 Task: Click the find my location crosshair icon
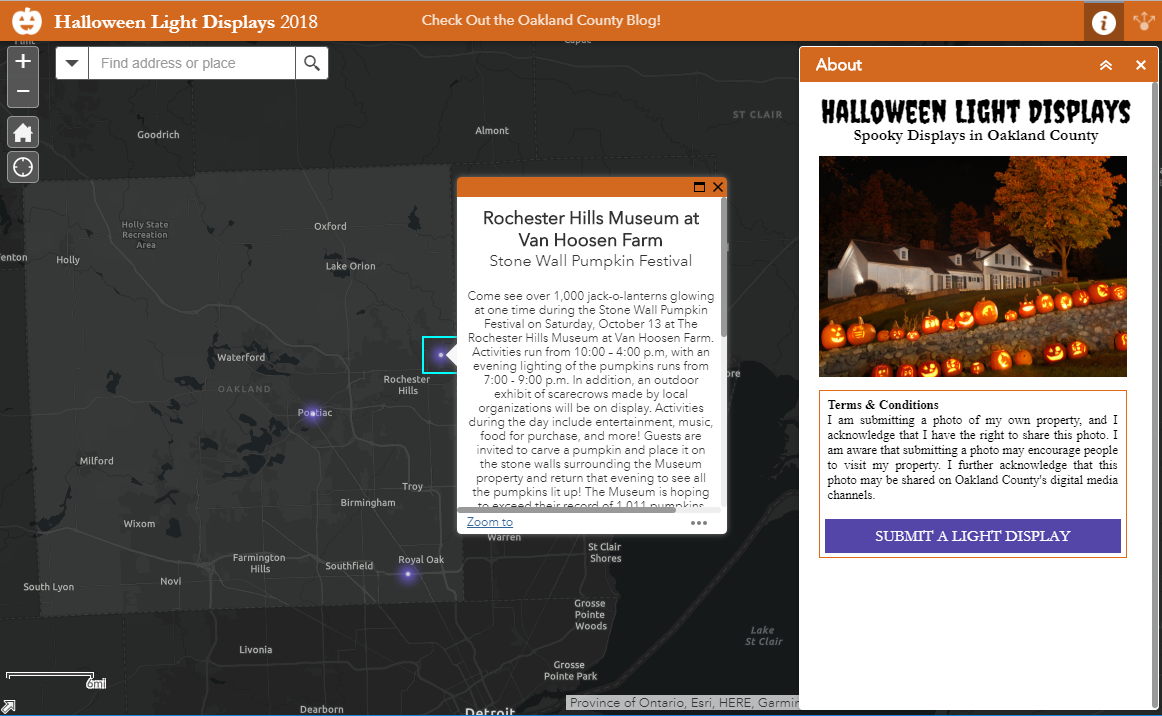point(22,166)
